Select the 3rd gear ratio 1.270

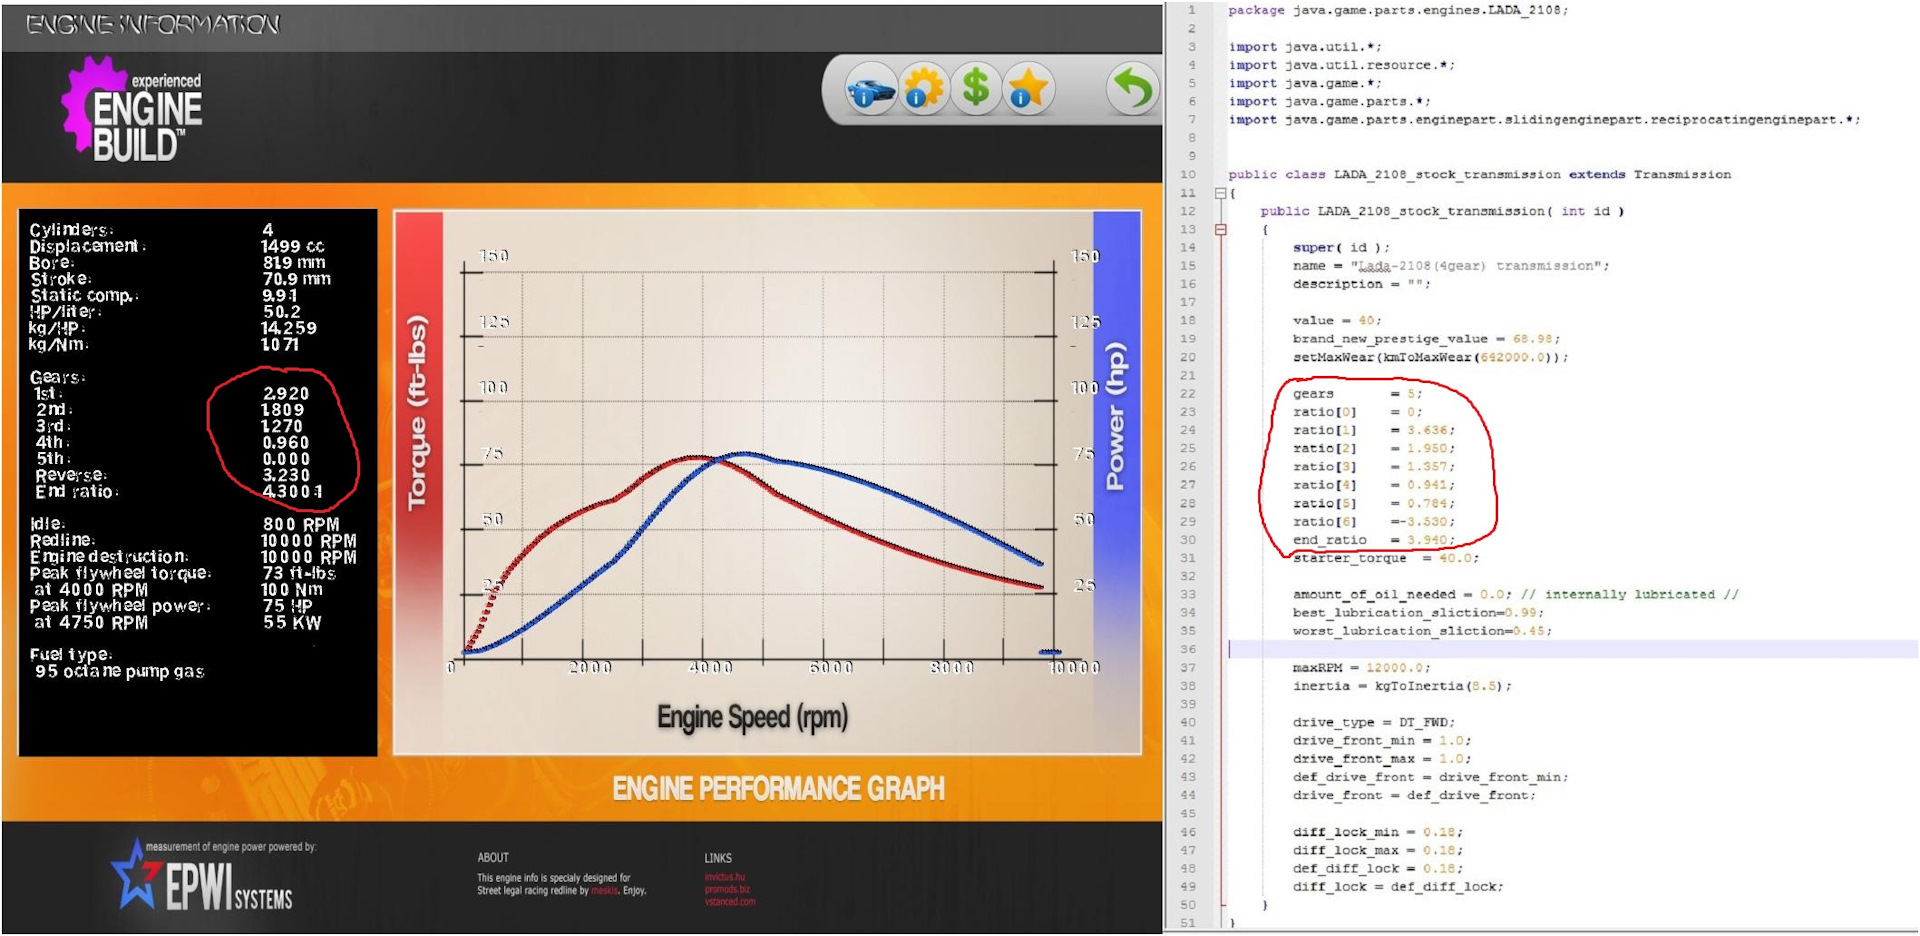point(283,426)
